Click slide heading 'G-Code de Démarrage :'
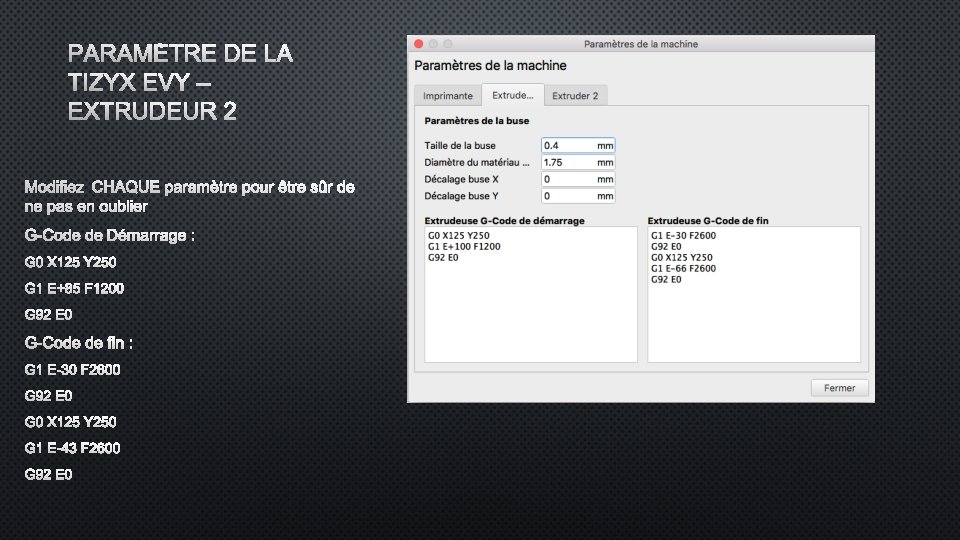The image size is (960, 540). tap(110, 236)
